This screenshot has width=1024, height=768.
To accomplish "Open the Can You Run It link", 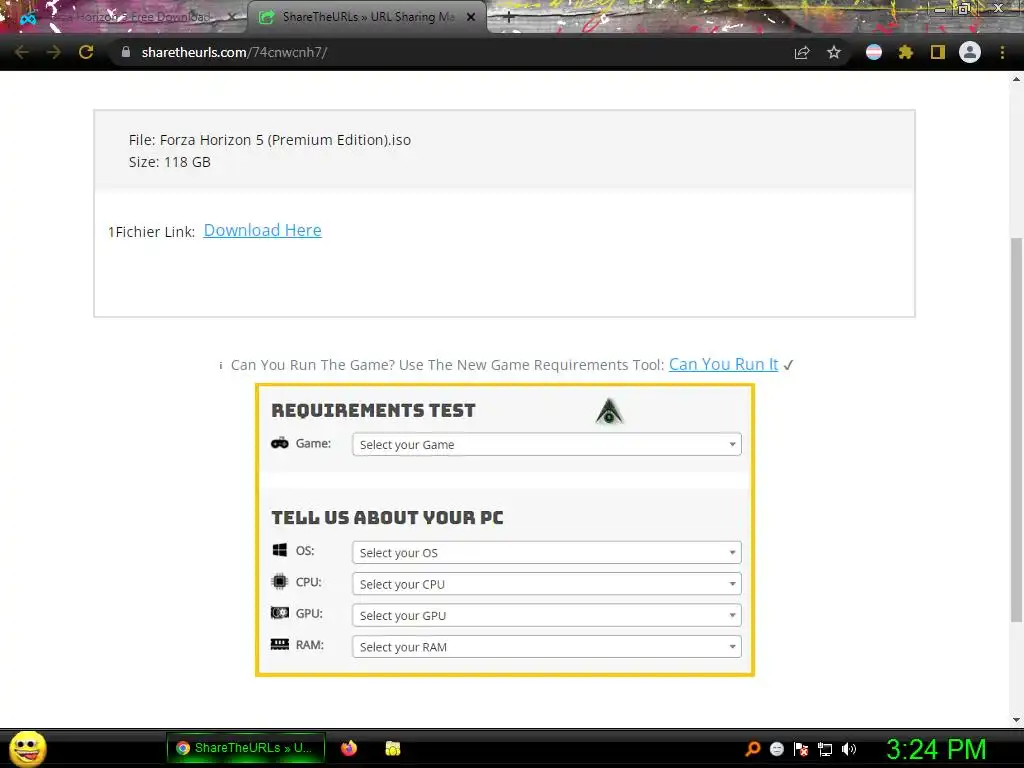I will pyautogui.click(x=724, y=364).
